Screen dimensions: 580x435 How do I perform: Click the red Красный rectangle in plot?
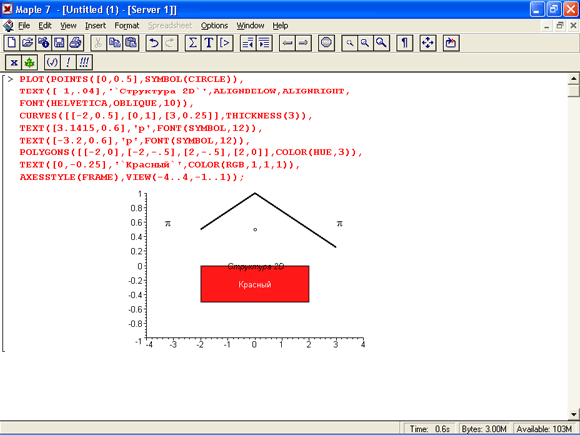pos(255,284)
